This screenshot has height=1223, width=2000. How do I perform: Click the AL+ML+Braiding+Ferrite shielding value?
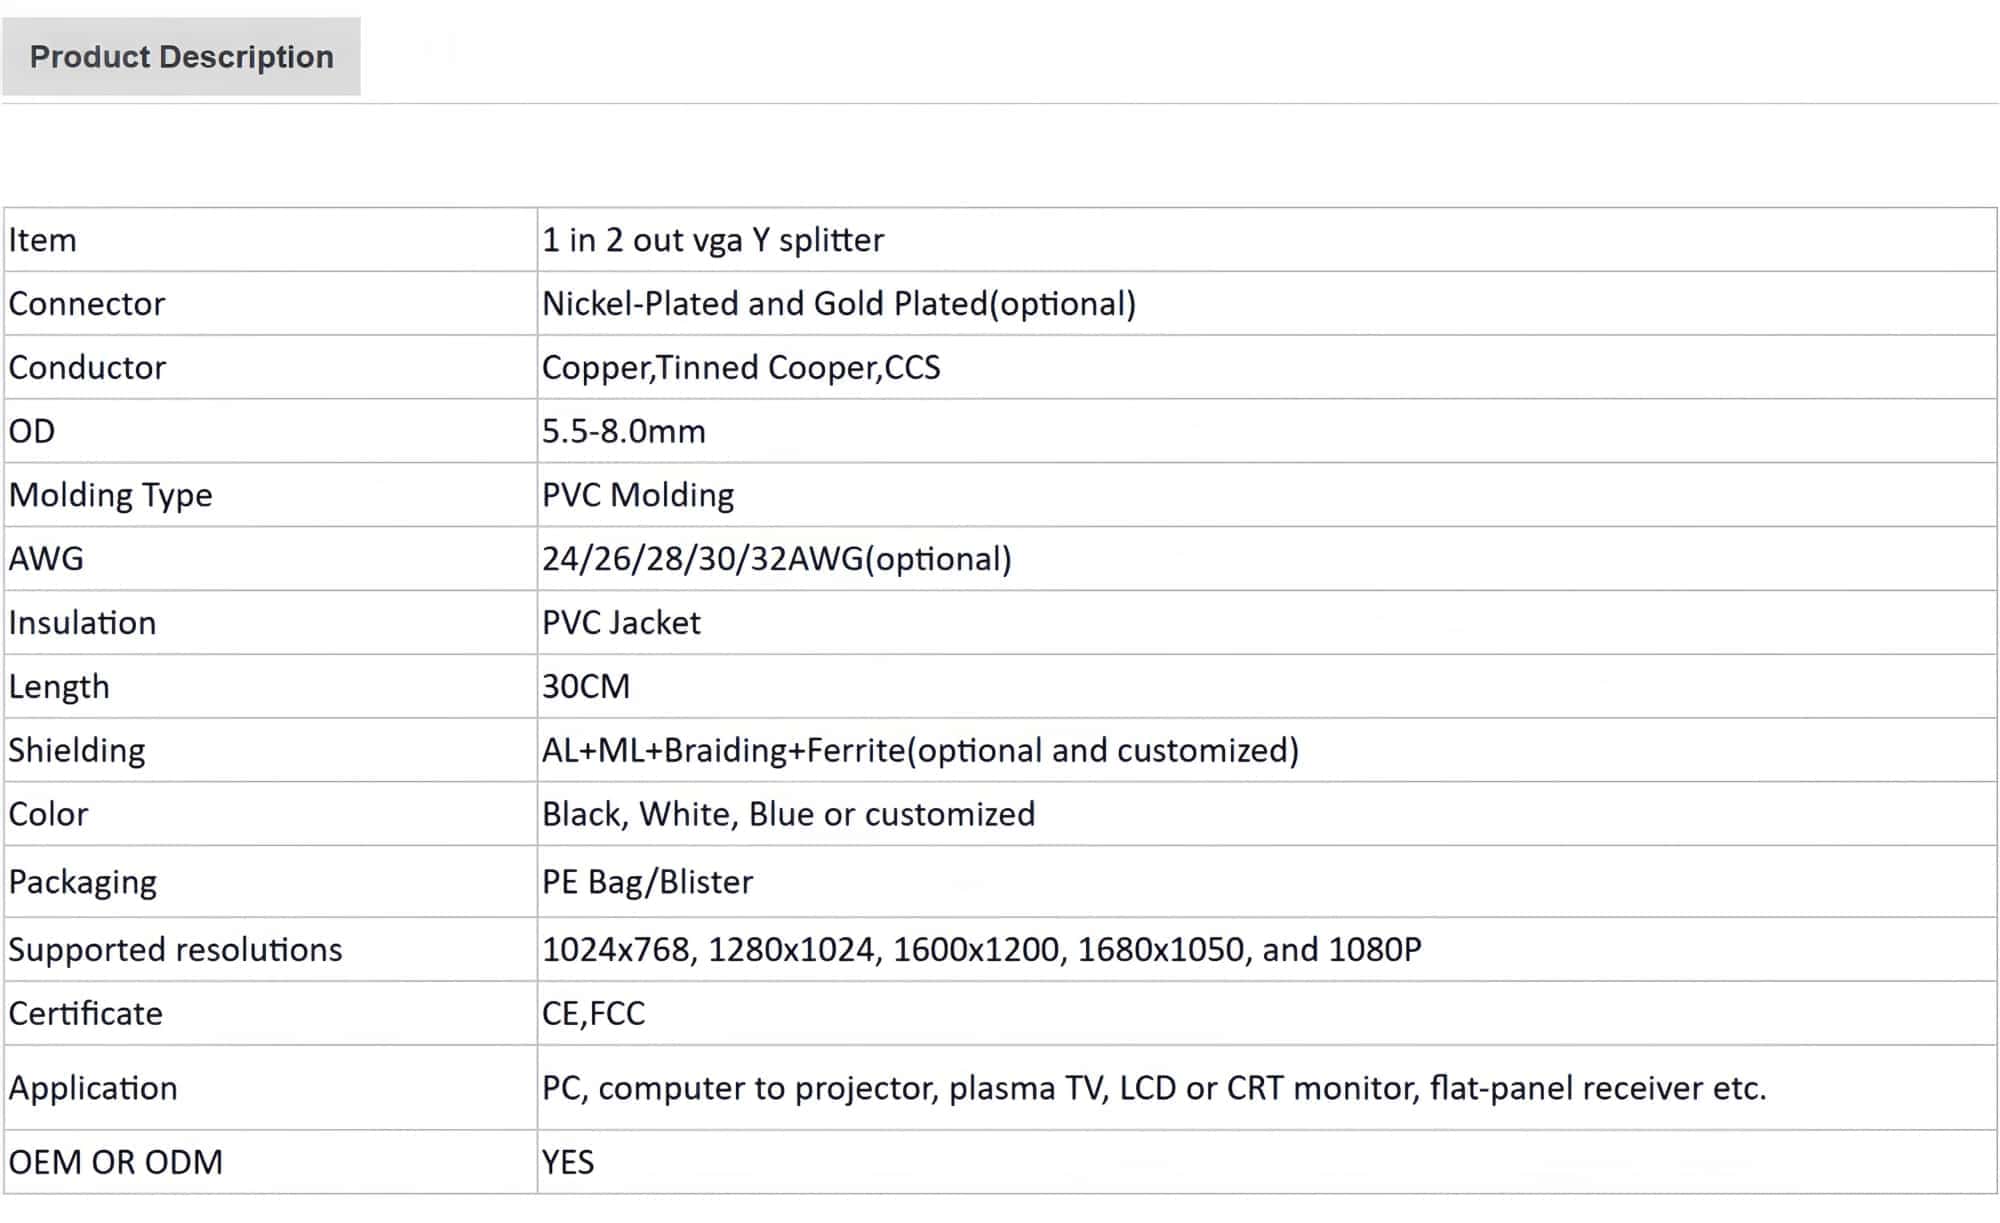tap(920, 750)
